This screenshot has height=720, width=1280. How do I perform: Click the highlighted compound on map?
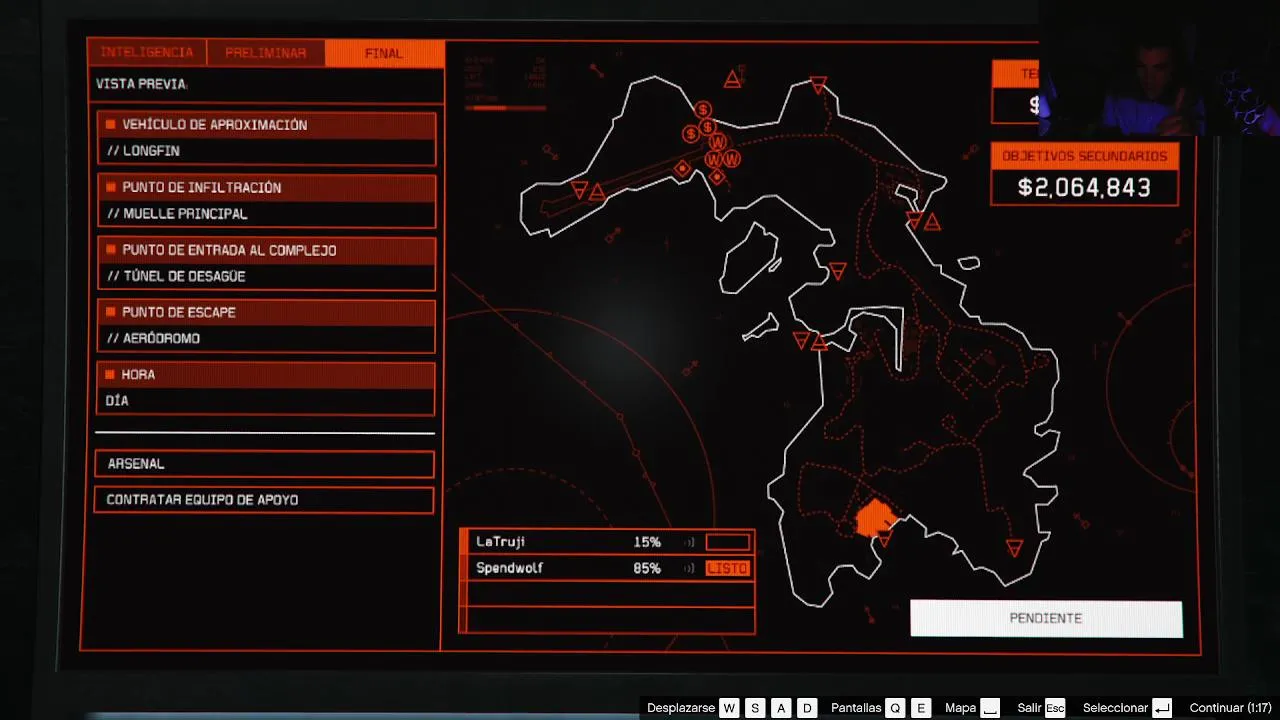pyautogui.click(x=875, y=518)
